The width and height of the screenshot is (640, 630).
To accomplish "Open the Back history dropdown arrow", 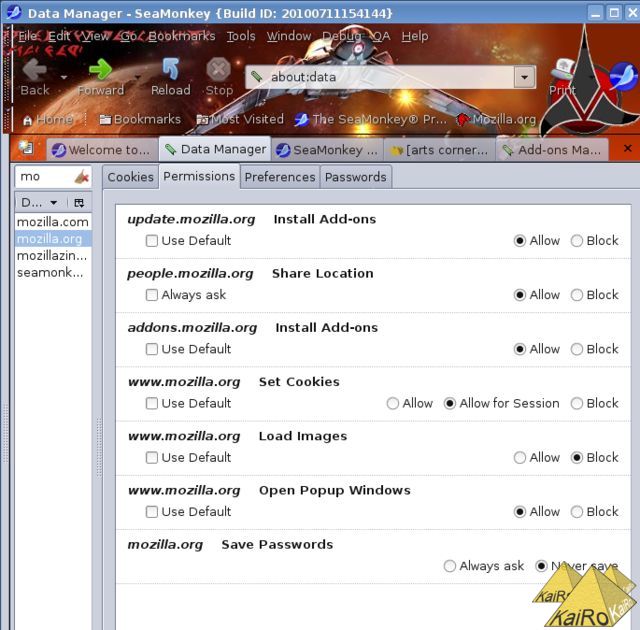I will (x=63, y=77).
